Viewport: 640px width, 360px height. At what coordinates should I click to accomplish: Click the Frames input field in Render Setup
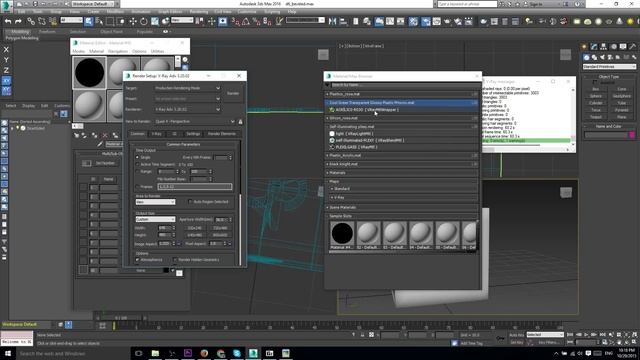tap(195, 187)
